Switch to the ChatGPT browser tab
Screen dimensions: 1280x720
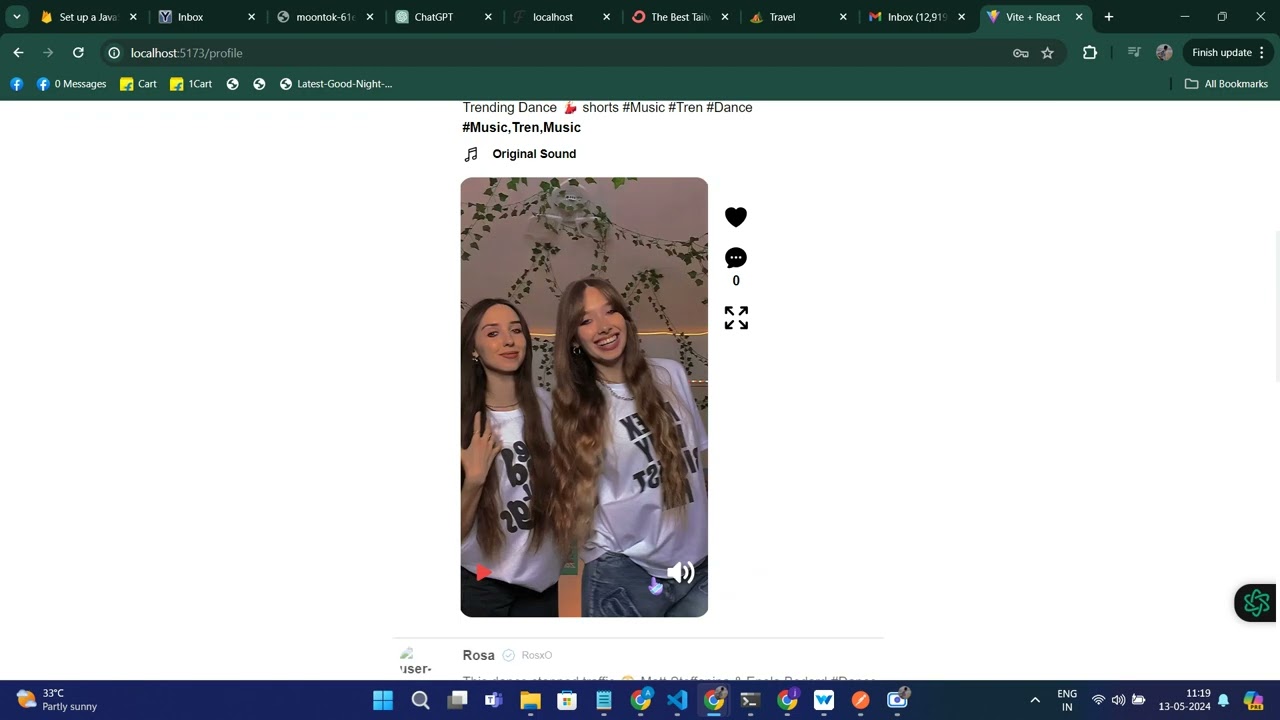433,17
